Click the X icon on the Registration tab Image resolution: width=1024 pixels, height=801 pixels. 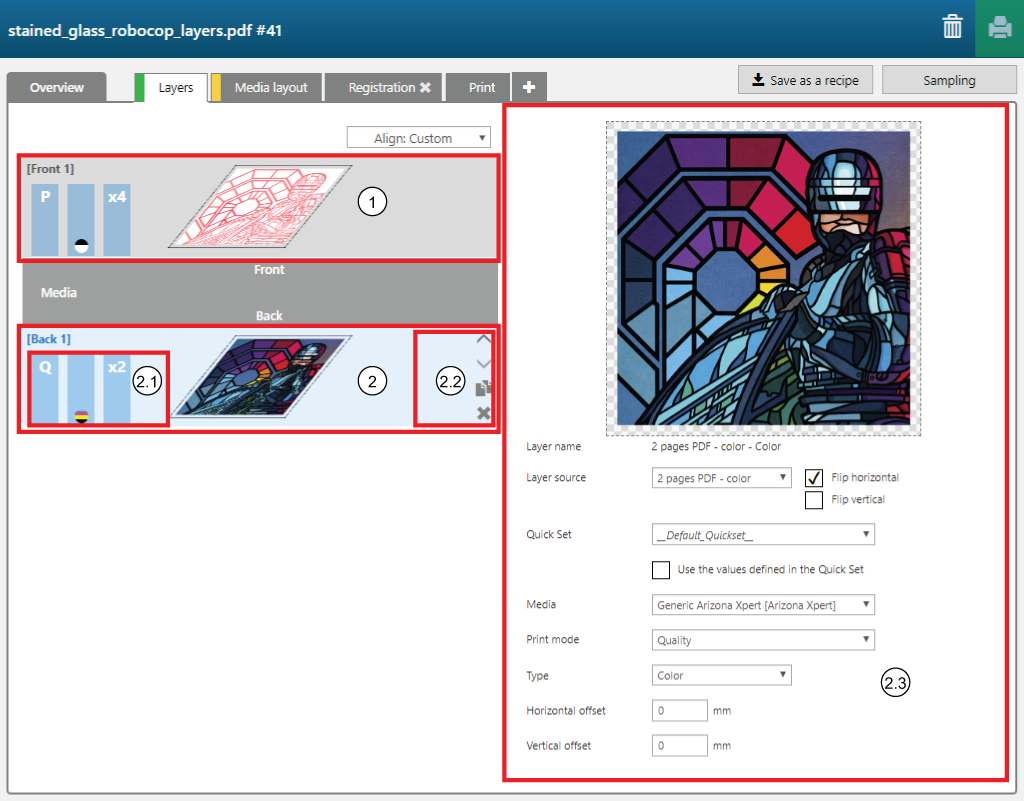pos(425,87)
